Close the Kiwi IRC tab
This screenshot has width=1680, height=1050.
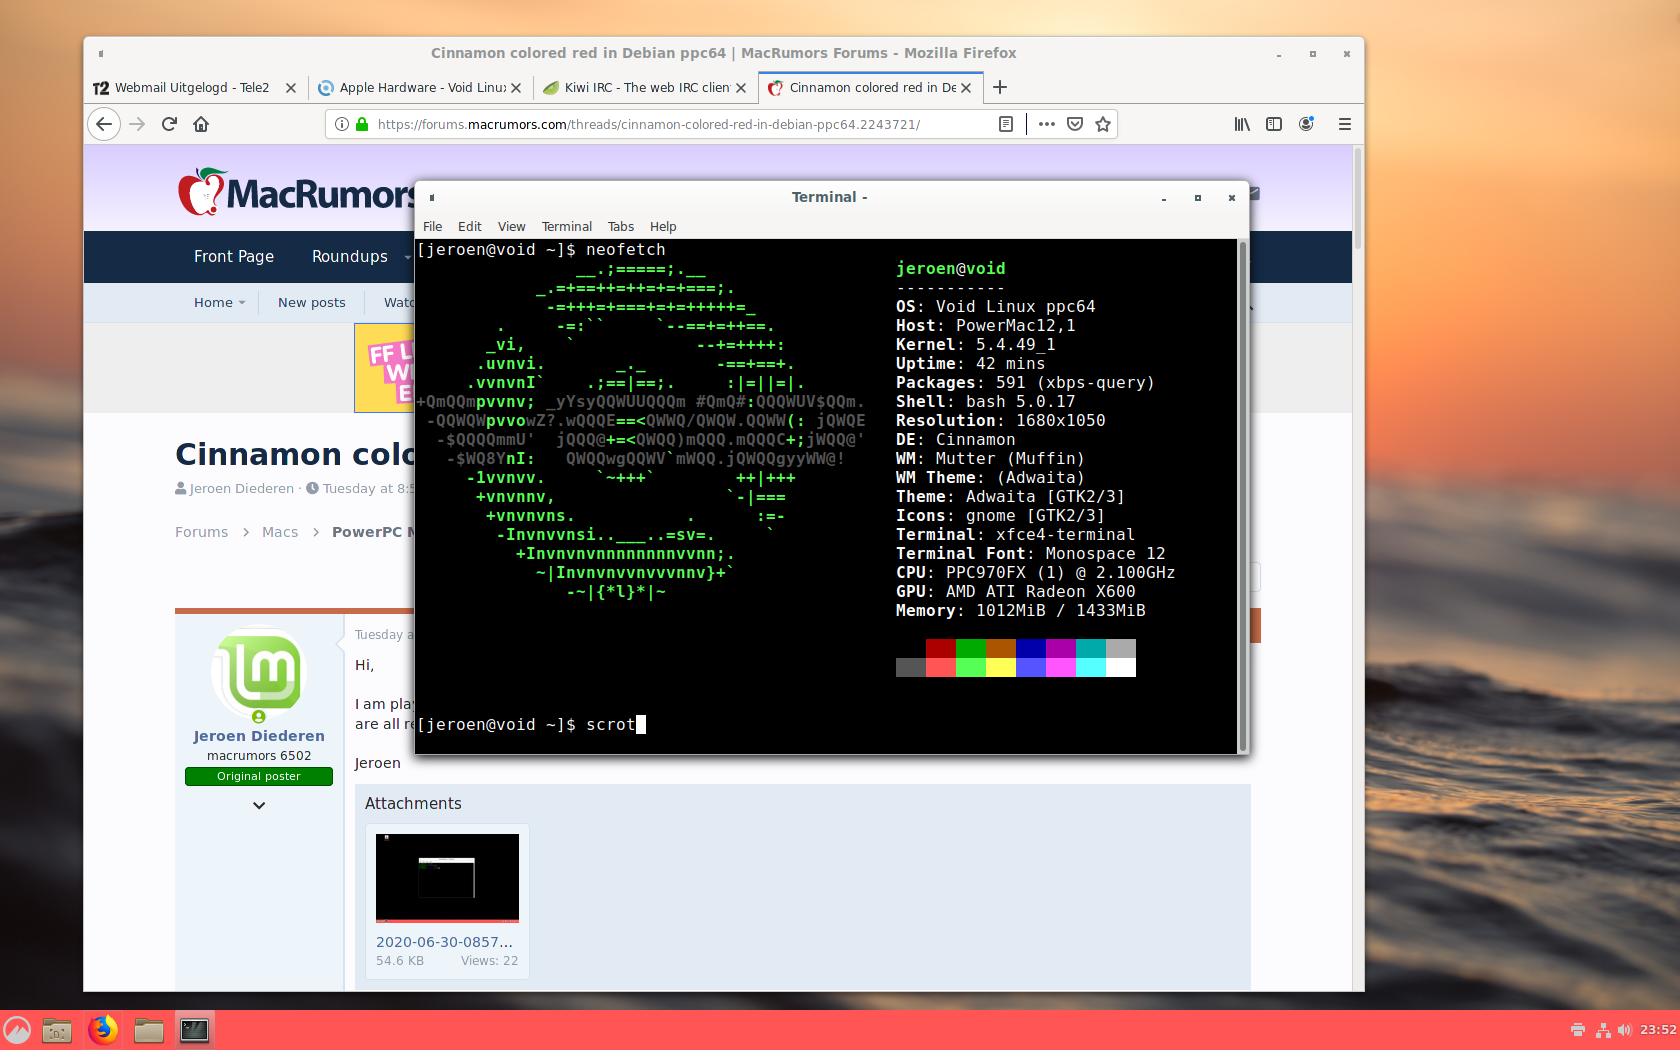(x=741, y=88)
